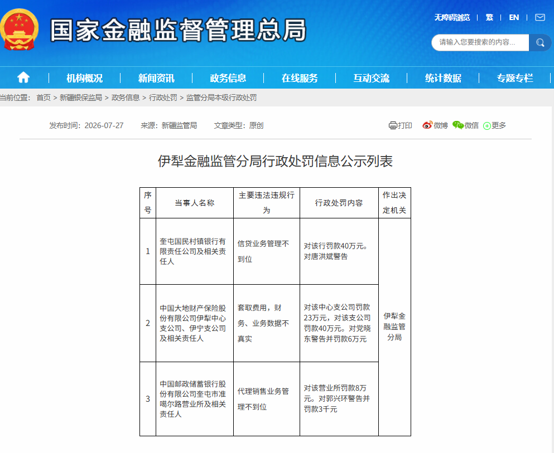
Task: Click the home icon in navigation bar
Action: pos(23,77)
